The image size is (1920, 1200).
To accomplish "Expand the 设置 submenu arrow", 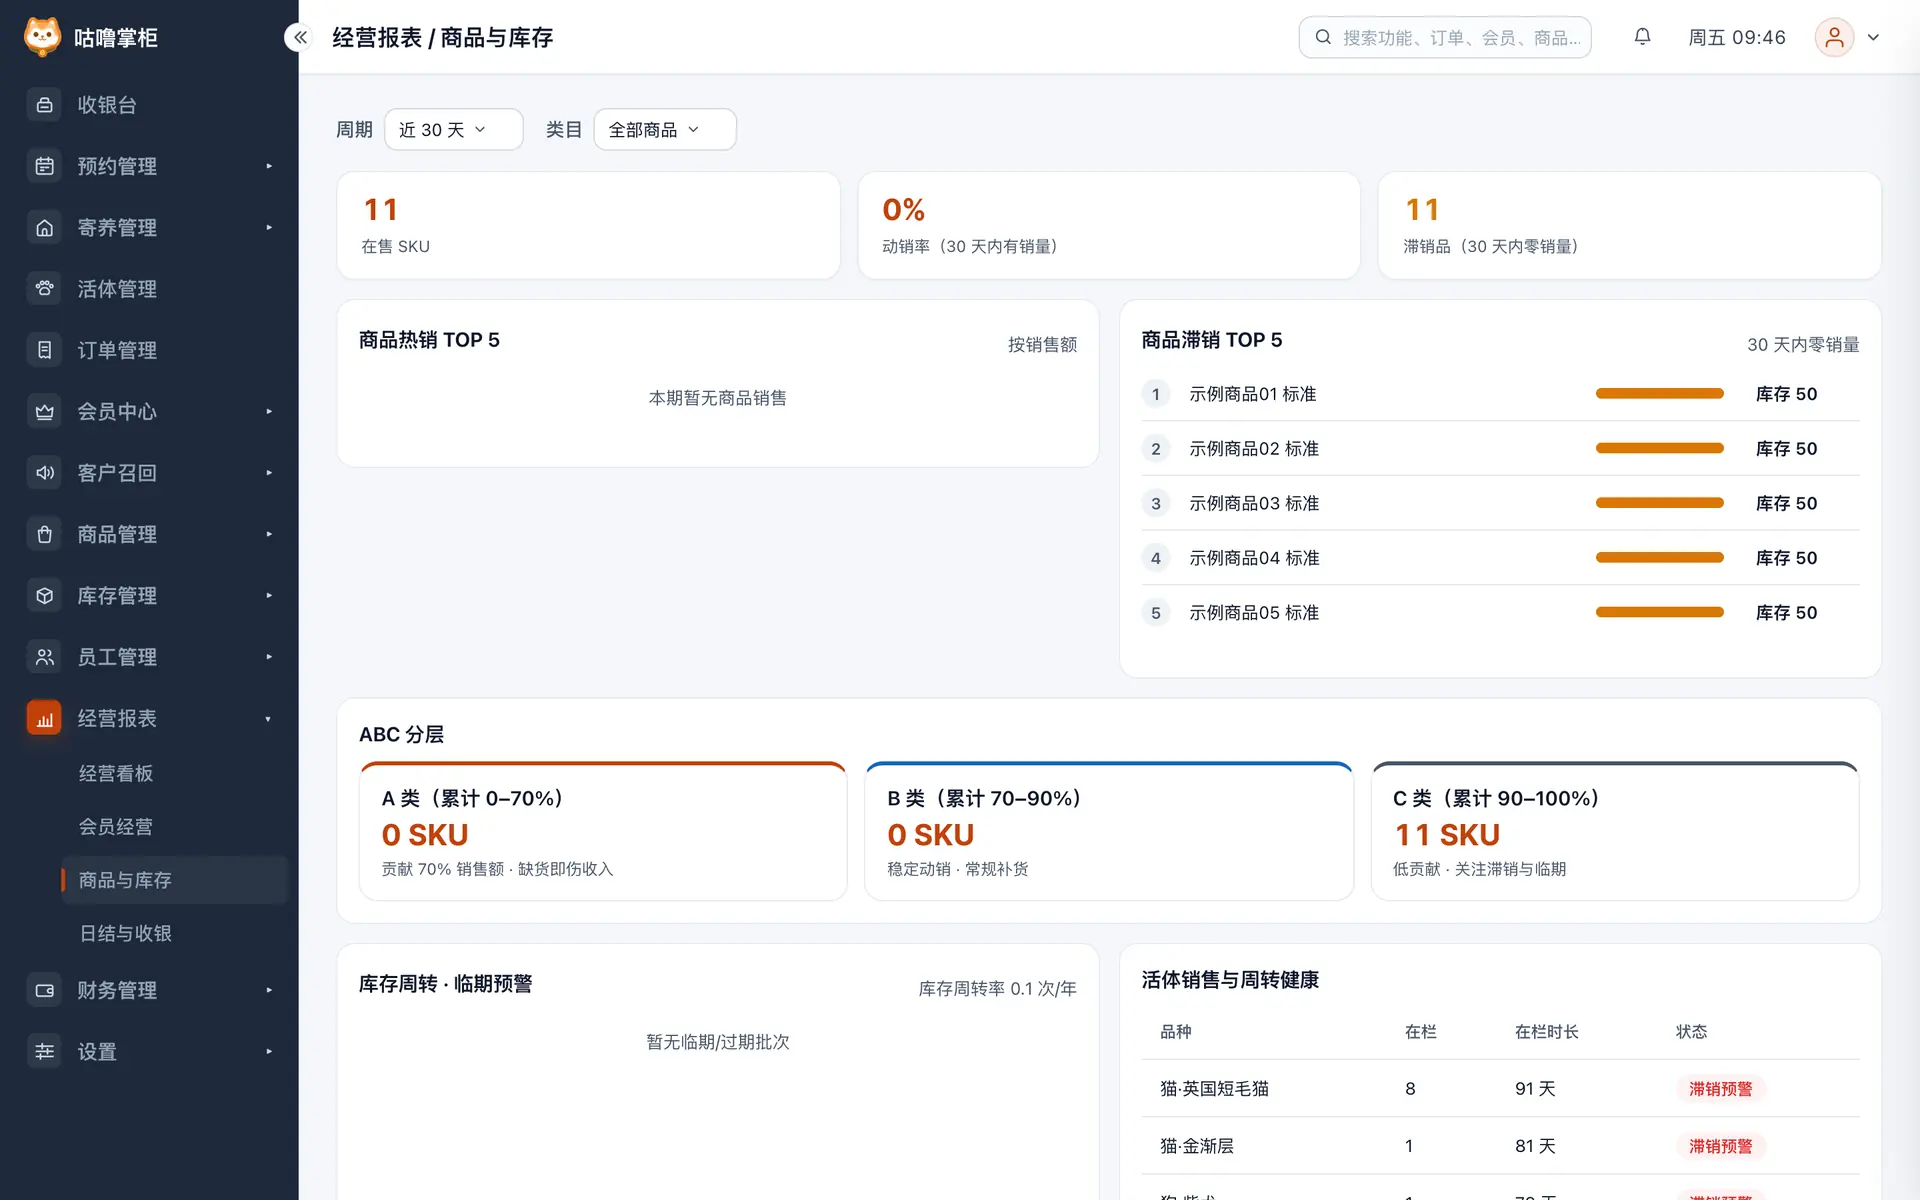I will coord(269,1051).
